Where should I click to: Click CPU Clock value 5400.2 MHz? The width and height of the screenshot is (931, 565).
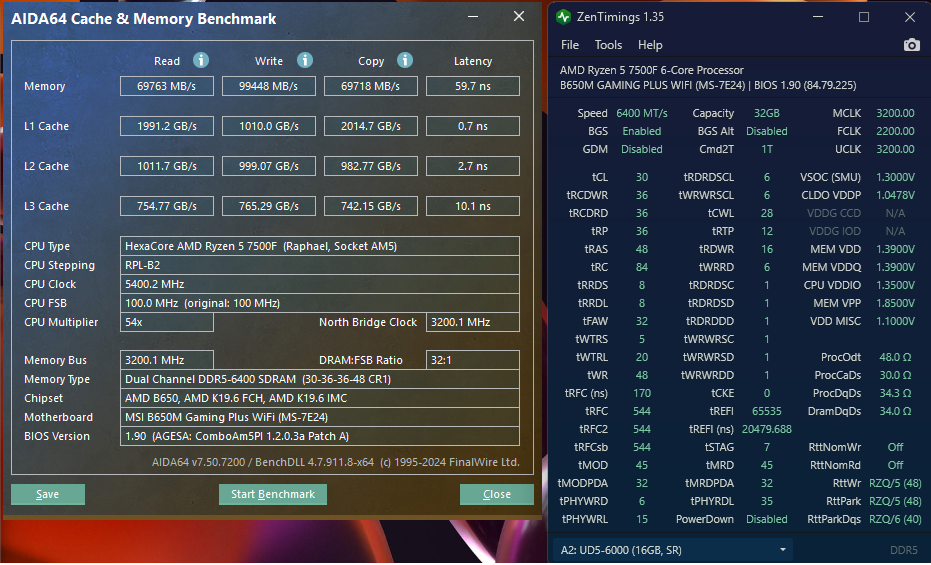tap(320, 284)
